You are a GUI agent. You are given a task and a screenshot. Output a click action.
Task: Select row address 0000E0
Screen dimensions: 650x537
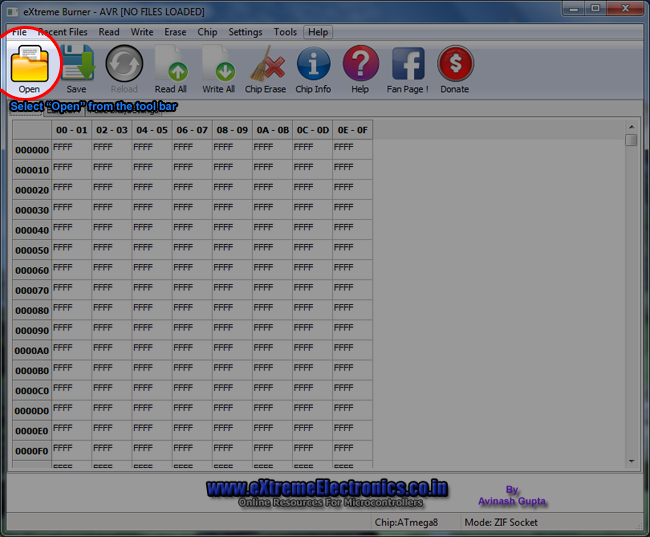click(32, 431)
